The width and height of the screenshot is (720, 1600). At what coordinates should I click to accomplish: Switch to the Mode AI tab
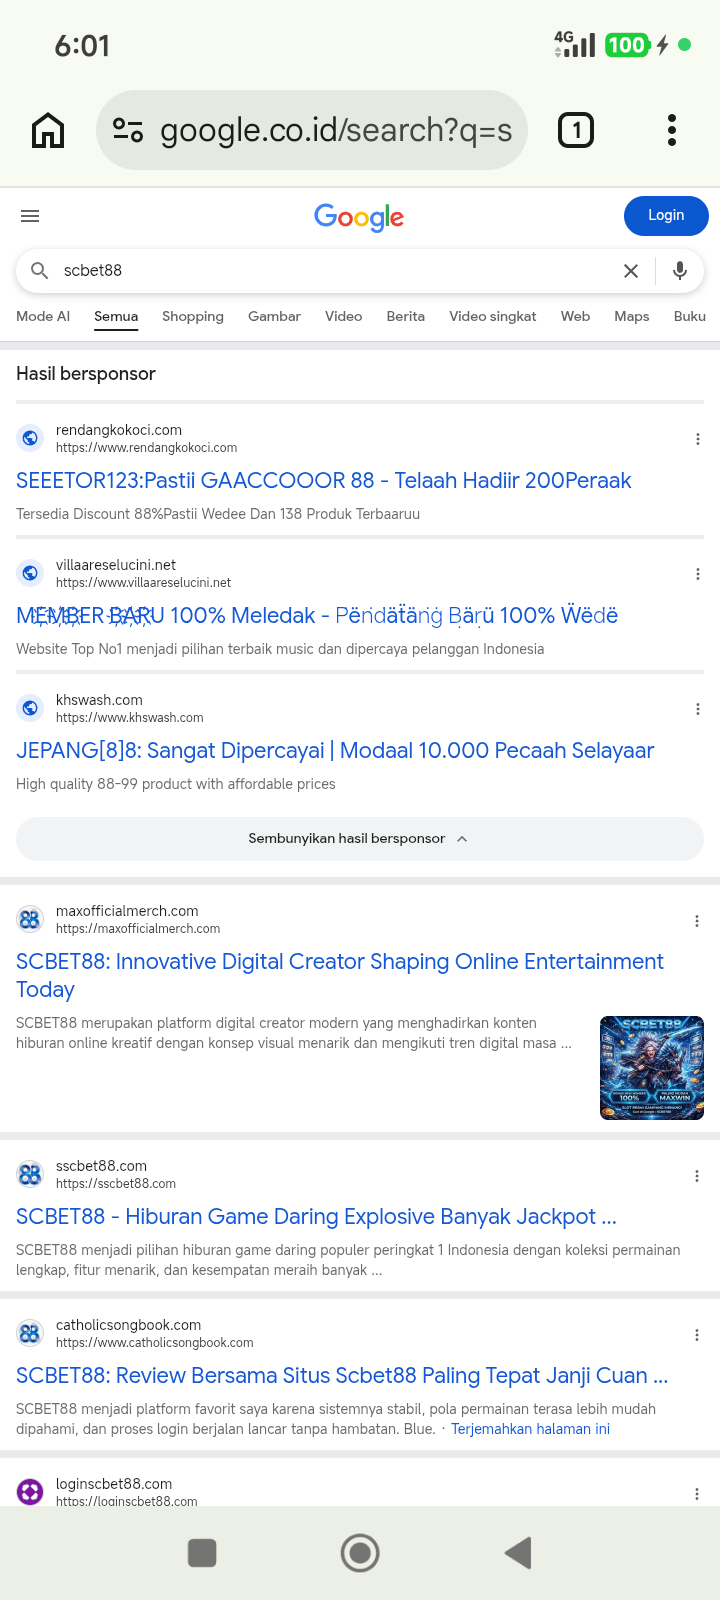[x=43, y=316]
